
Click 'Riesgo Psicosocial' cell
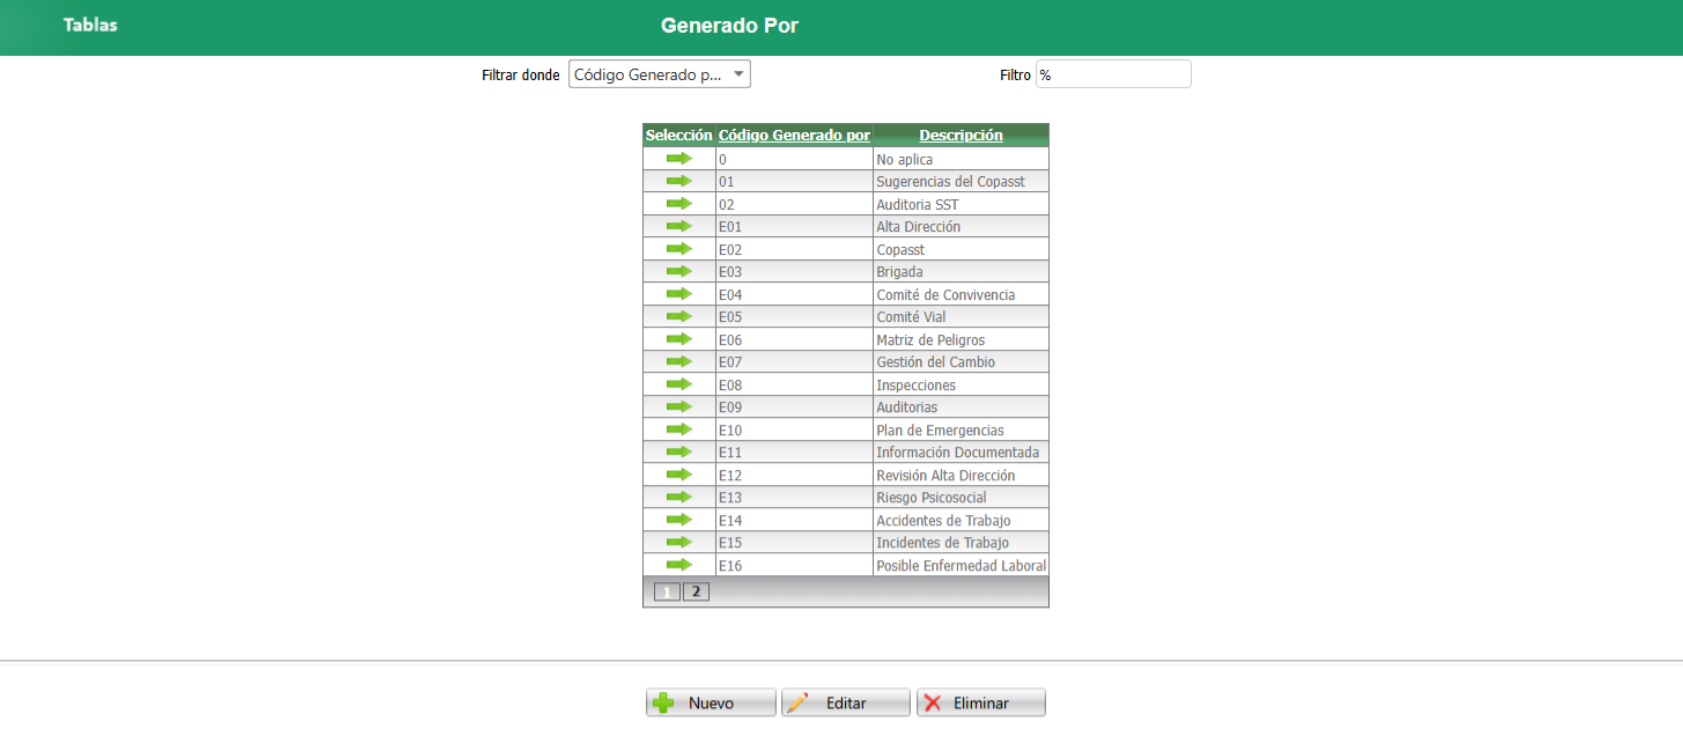pos(961,497)
